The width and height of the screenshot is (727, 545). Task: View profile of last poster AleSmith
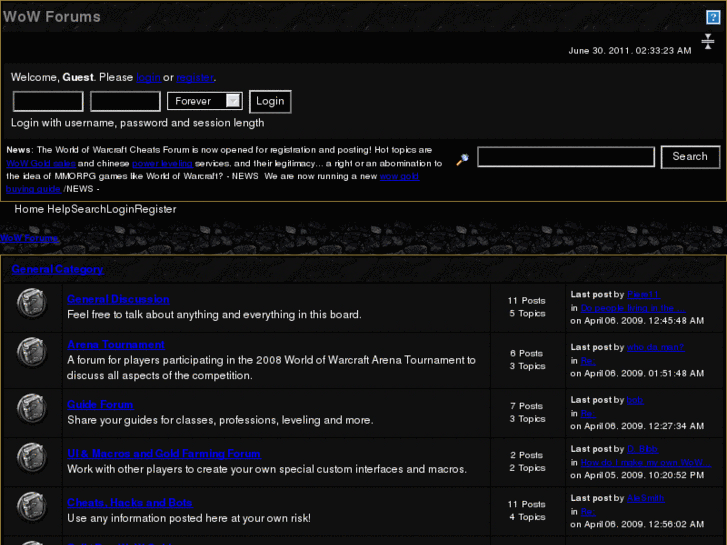click(x=645, y=498)
